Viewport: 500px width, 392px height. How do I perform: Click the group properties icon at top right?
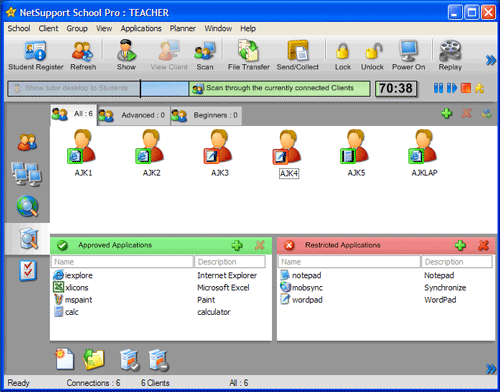(x=487, y=114)
